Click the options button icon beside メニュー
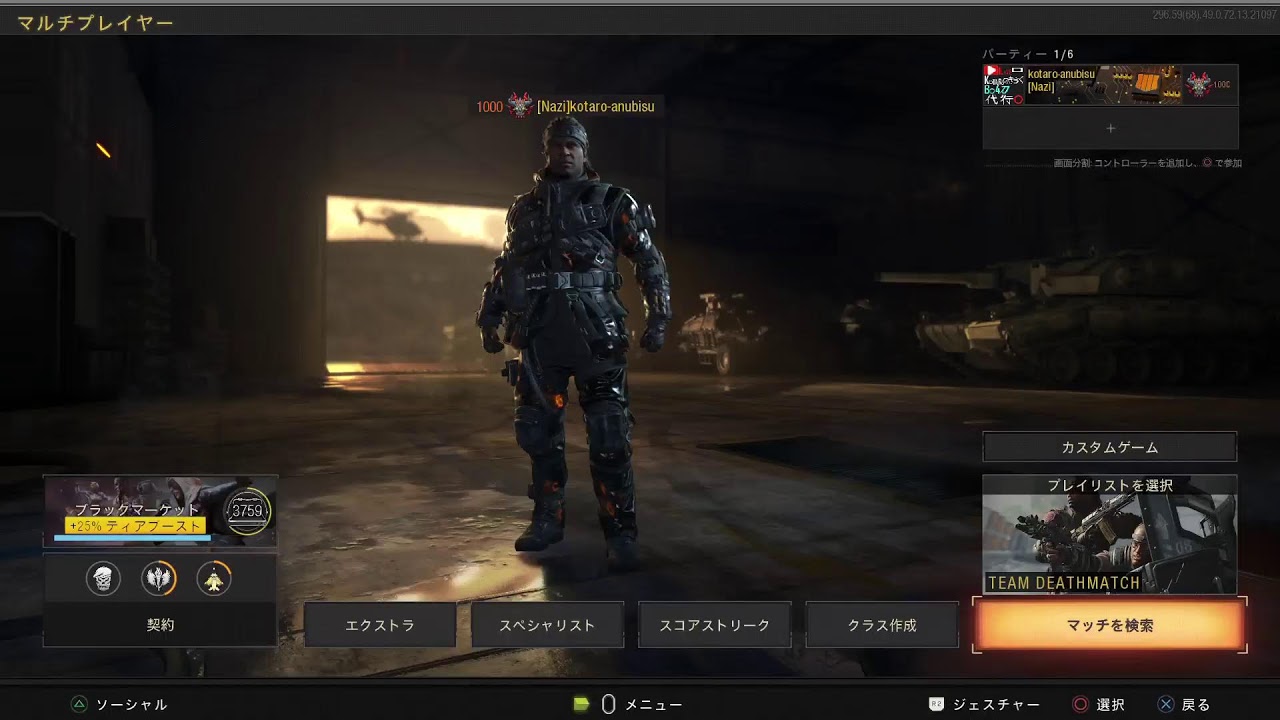Viewport: 1280px width, 720px height. click(x=608, y=704)
